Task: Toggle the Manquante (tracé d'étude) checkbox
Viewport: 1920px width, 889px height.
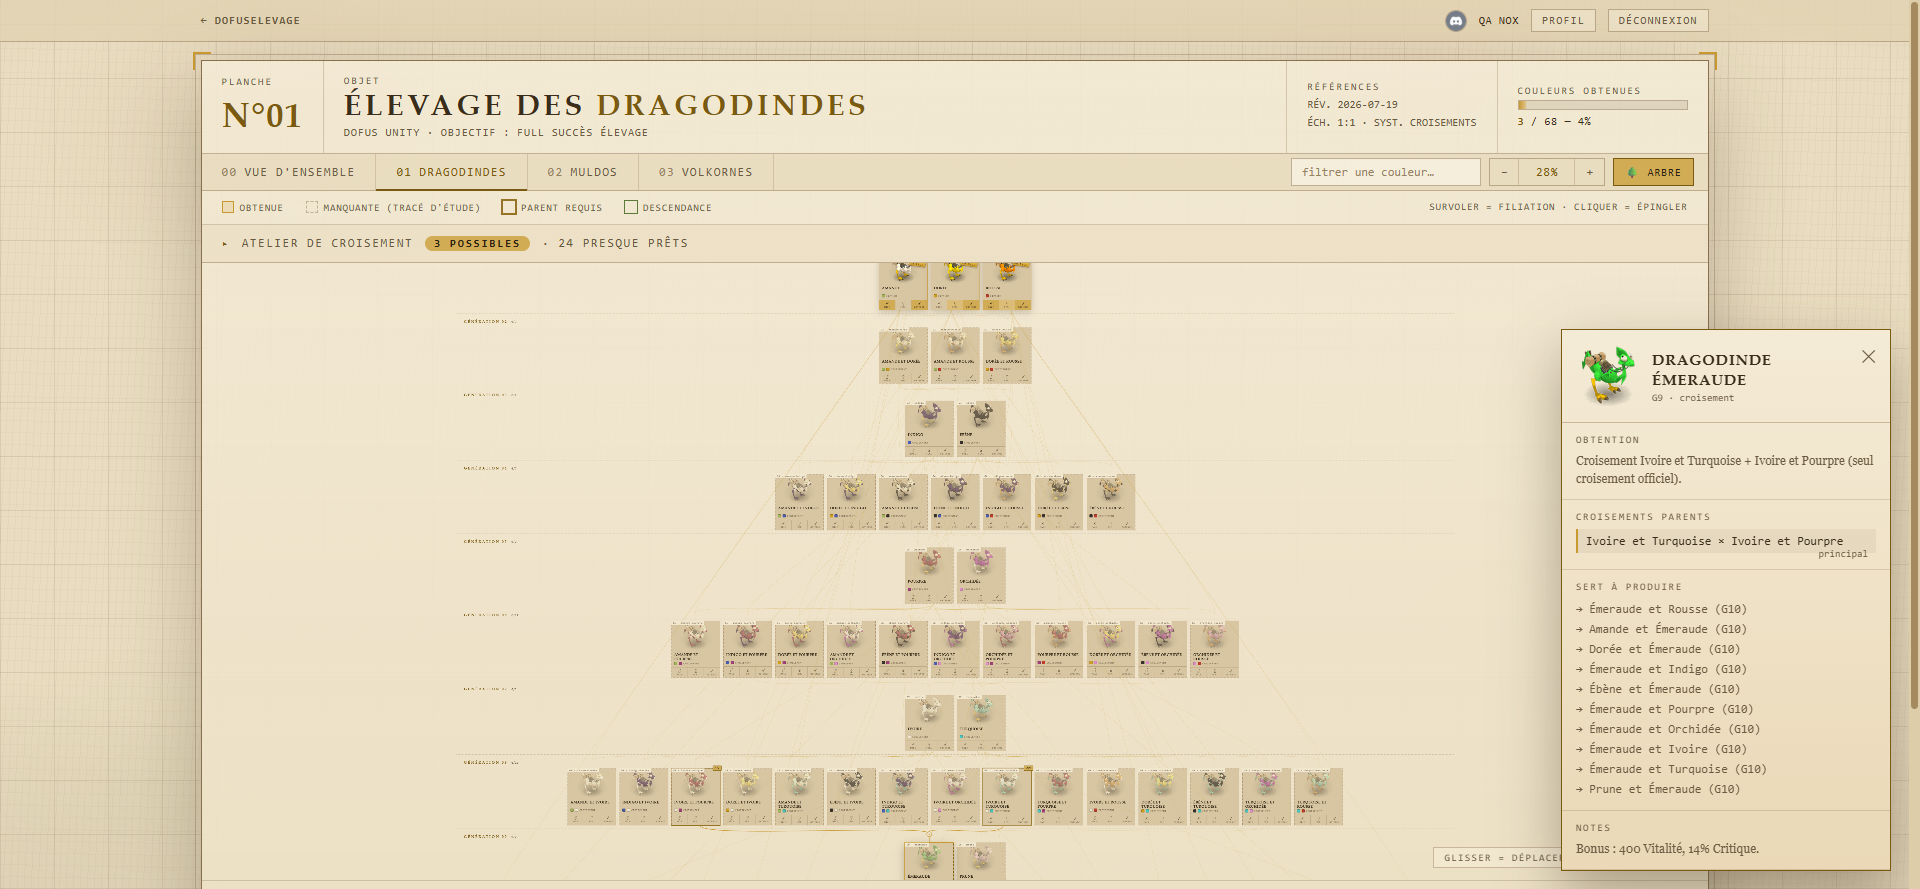Action: (x=312, y=207)
